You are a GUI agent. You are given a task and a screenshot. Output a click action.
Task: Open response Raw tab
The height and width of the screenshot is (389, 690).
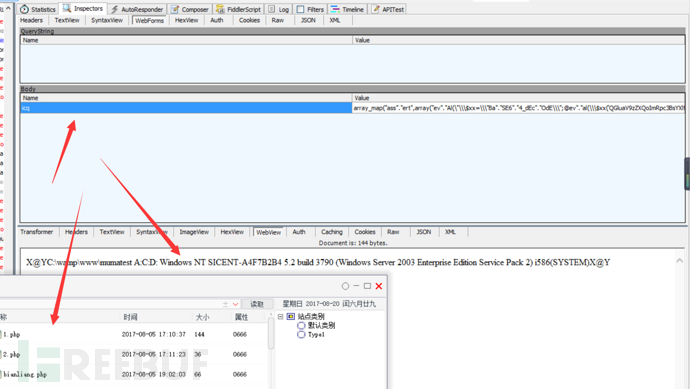(x=393, y=232)
